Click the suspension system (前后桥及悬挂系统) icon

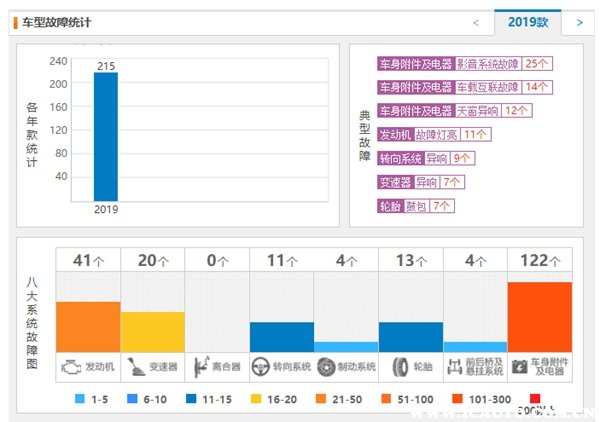(x=457, y=367)
